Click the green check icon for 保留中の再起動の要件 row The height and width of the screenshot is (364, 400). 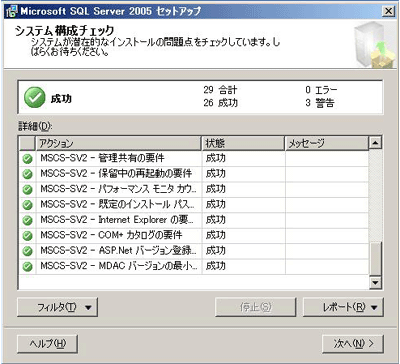pos(27,174)
